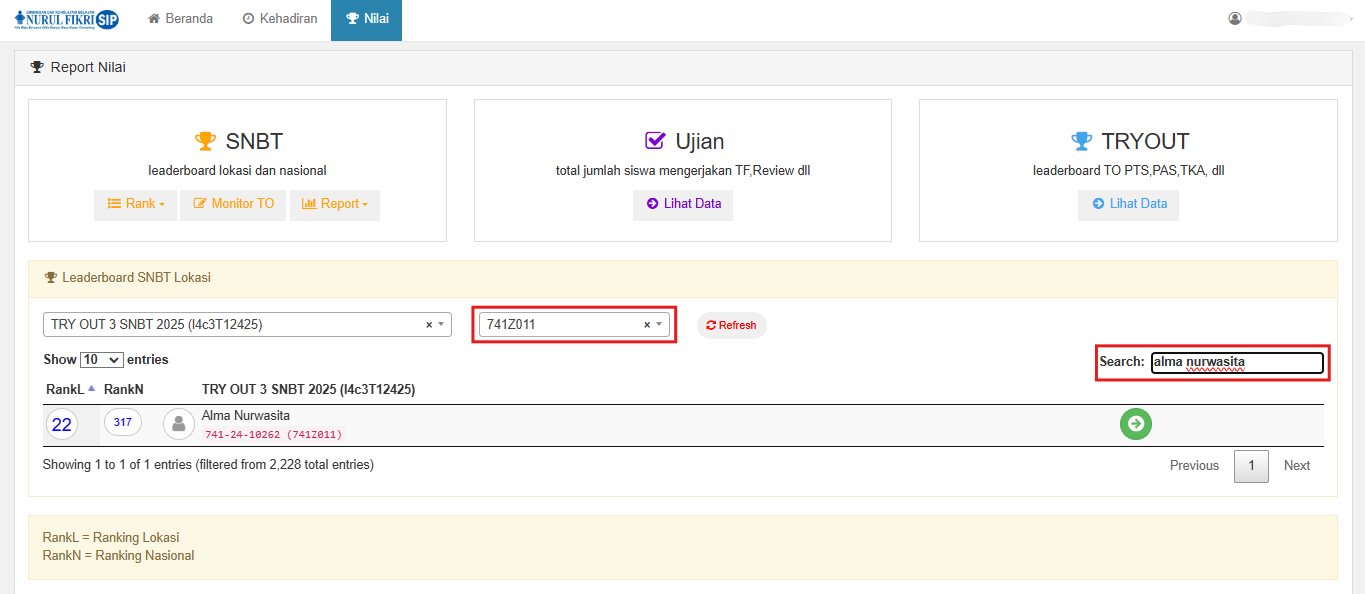Screen dimensions: 1365x594
Task: Click Alma Nurwasita's avatar icon
Action: 178,424
